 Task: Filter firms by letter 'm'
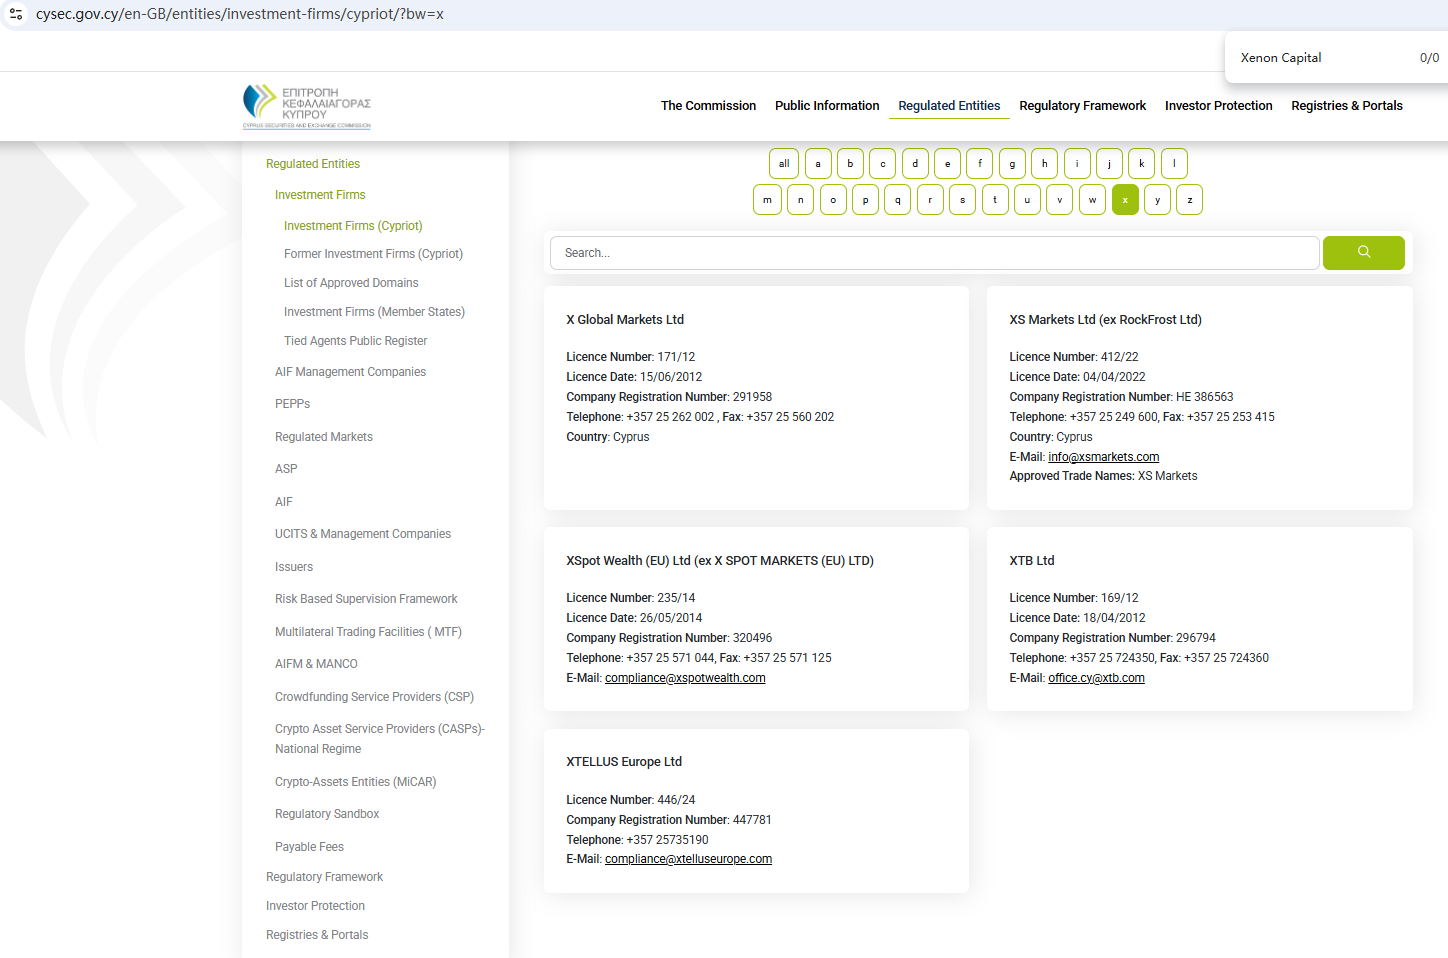[x=767, y=200]
